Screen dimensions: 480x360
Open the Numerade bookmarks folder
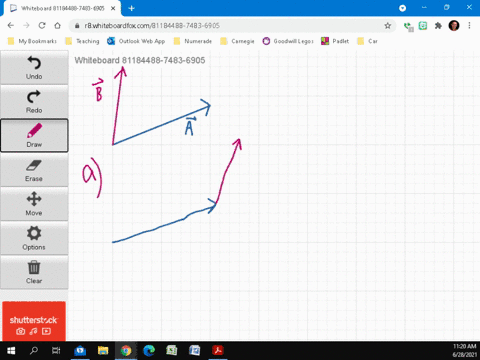click(193, 41)
